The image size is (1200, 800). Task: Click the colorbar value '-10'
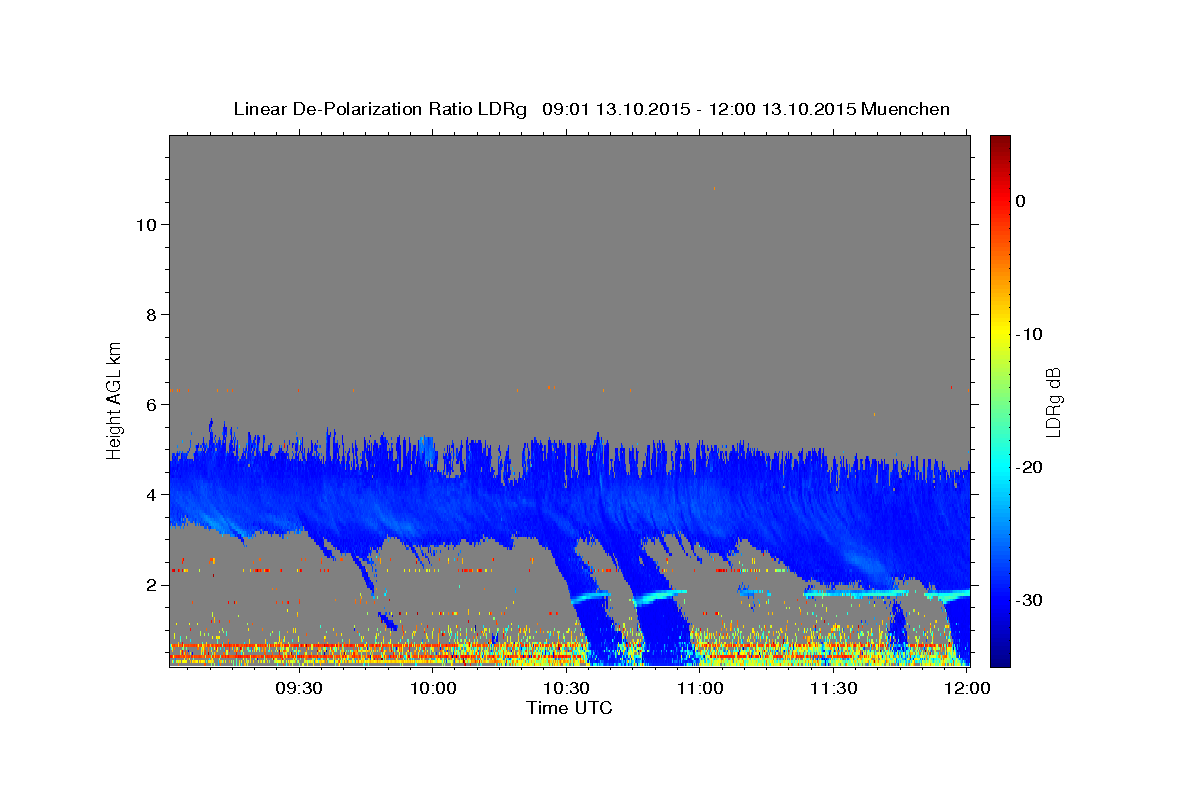(1030, 334)
